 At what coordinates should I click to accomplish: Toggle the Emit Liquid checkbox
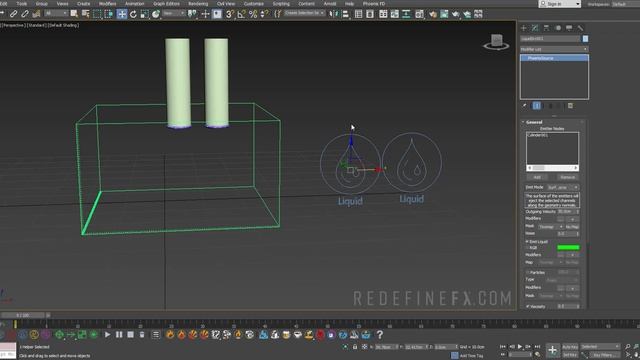(527, 242)
